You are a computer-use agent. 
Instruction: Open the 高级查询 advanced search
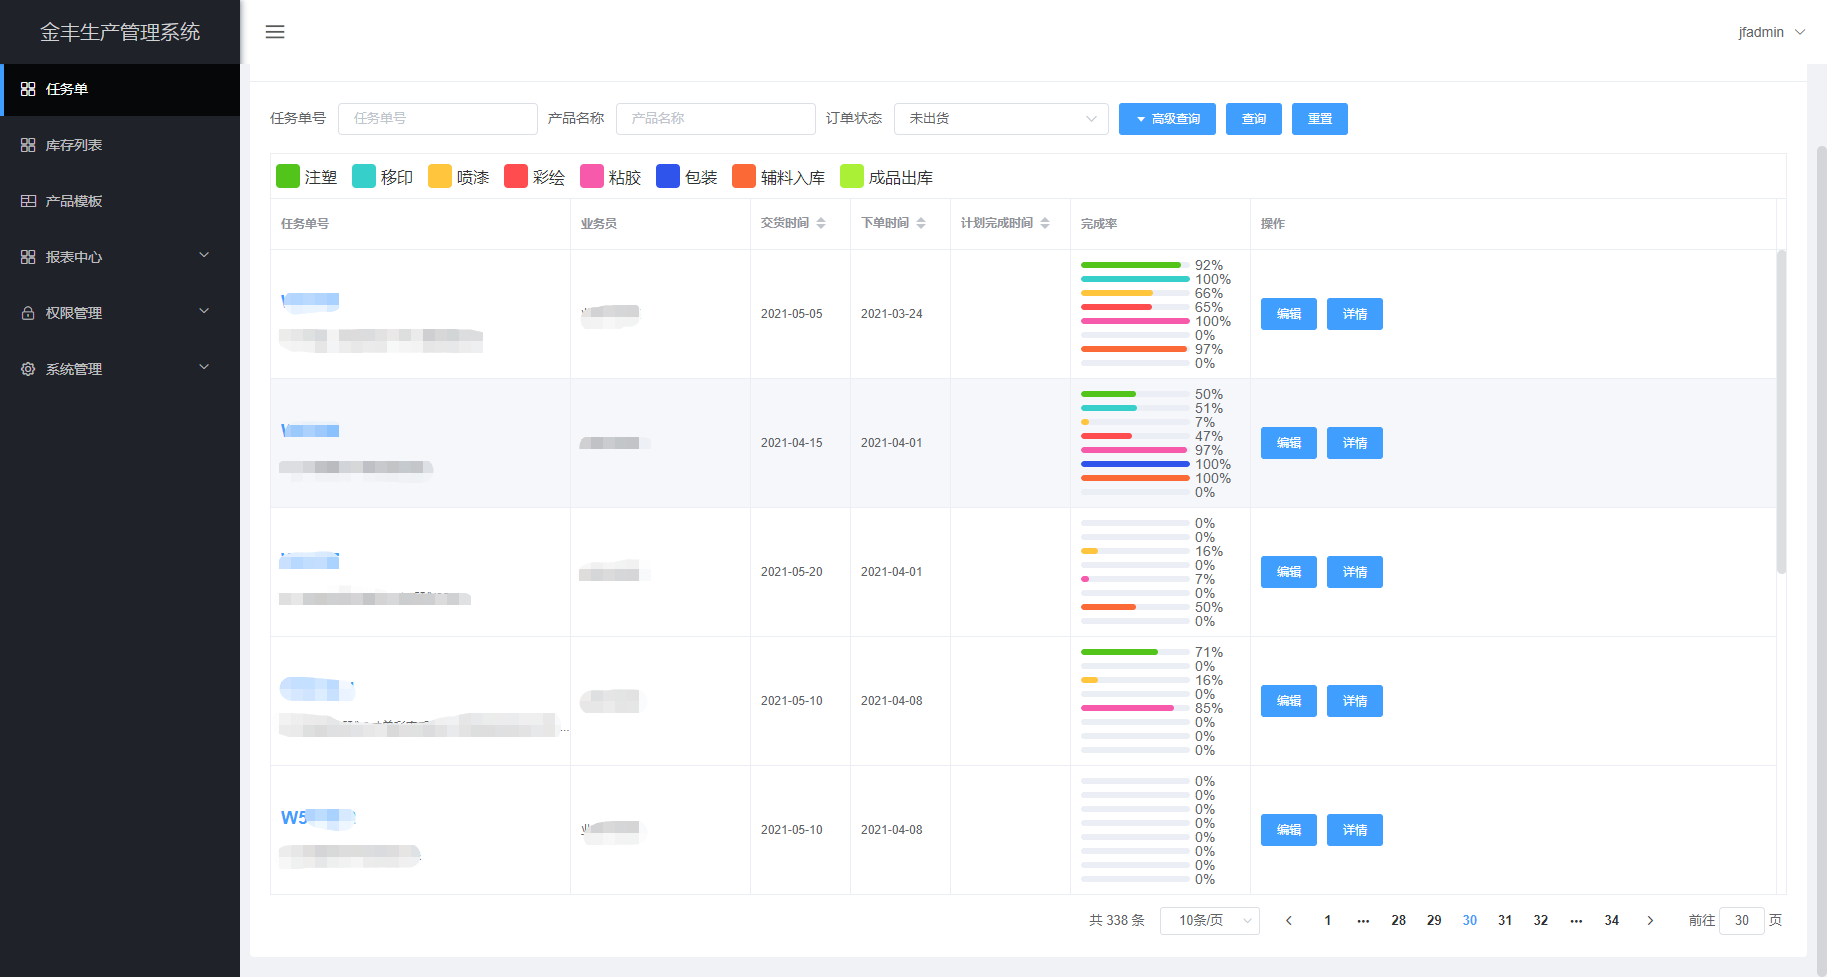[1166, 119]
